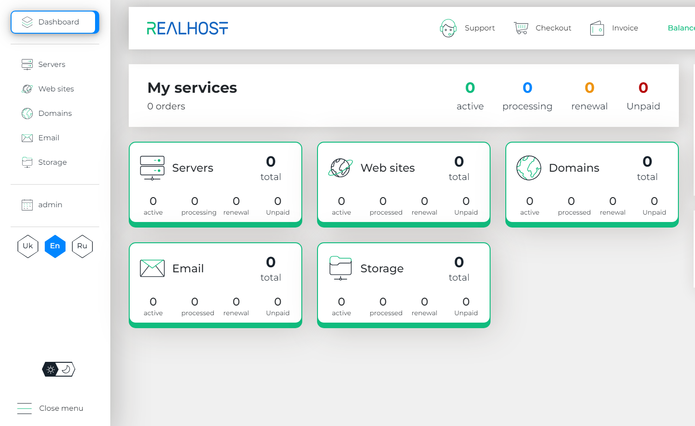
Task: Click the admin sidebar menu label
Action: (x=50, y=205)
